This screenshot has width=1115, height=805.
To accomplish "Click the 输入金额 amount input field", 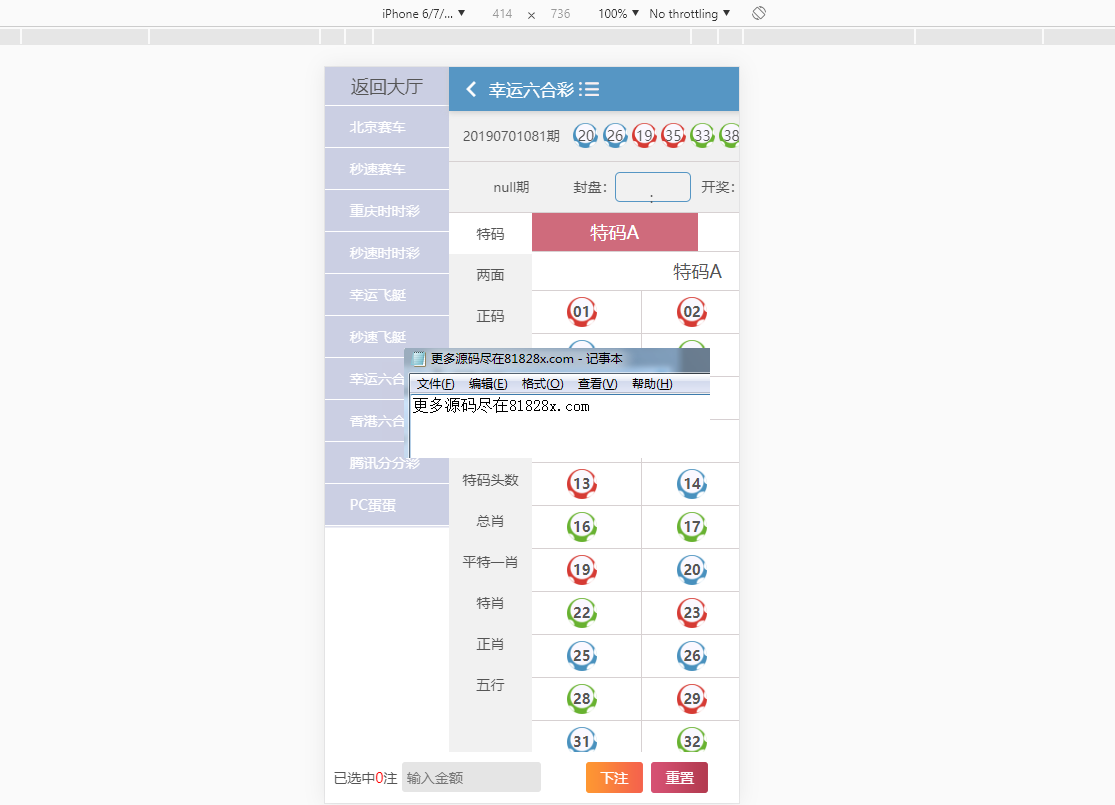I will click(471, 777).
